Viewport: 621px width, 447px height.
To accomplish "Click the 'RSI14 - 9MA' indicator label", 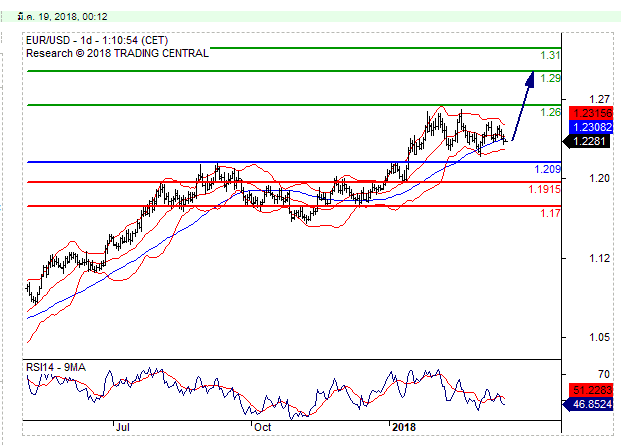I will tap(56, 367).
